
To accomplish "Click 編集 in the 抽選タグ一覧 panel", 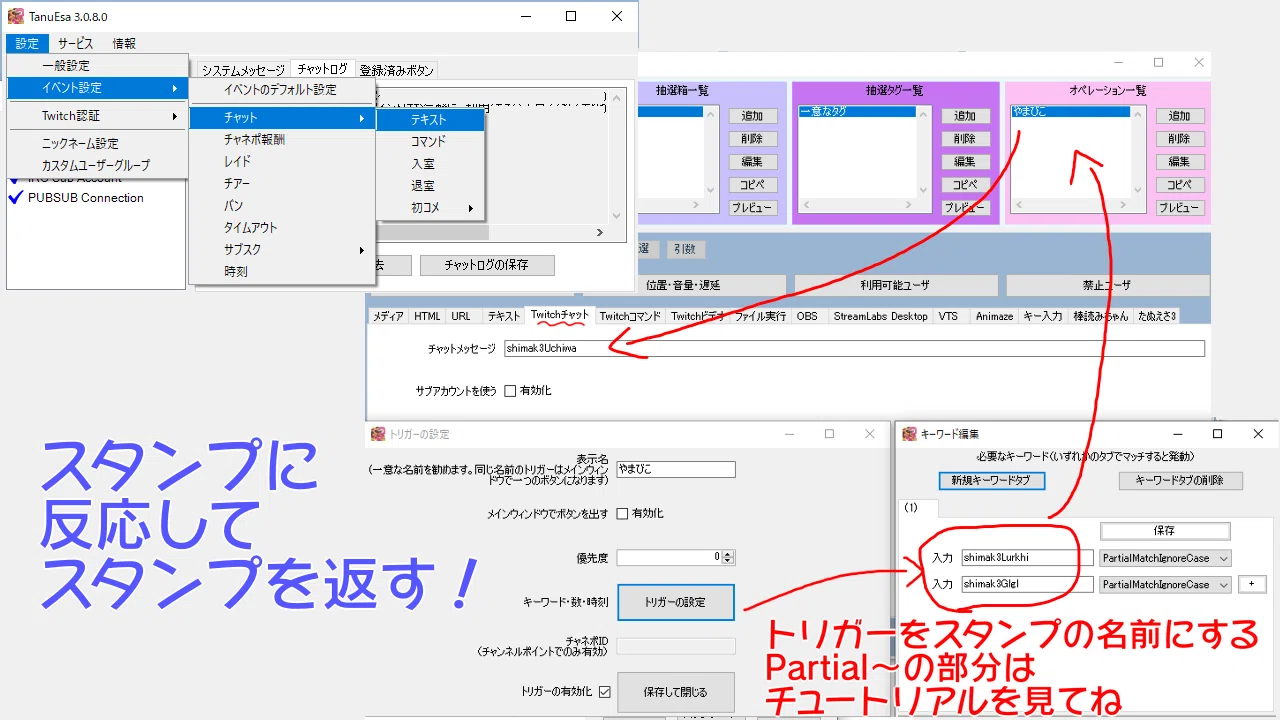I will pyautogui.click(x=965, y=162).
